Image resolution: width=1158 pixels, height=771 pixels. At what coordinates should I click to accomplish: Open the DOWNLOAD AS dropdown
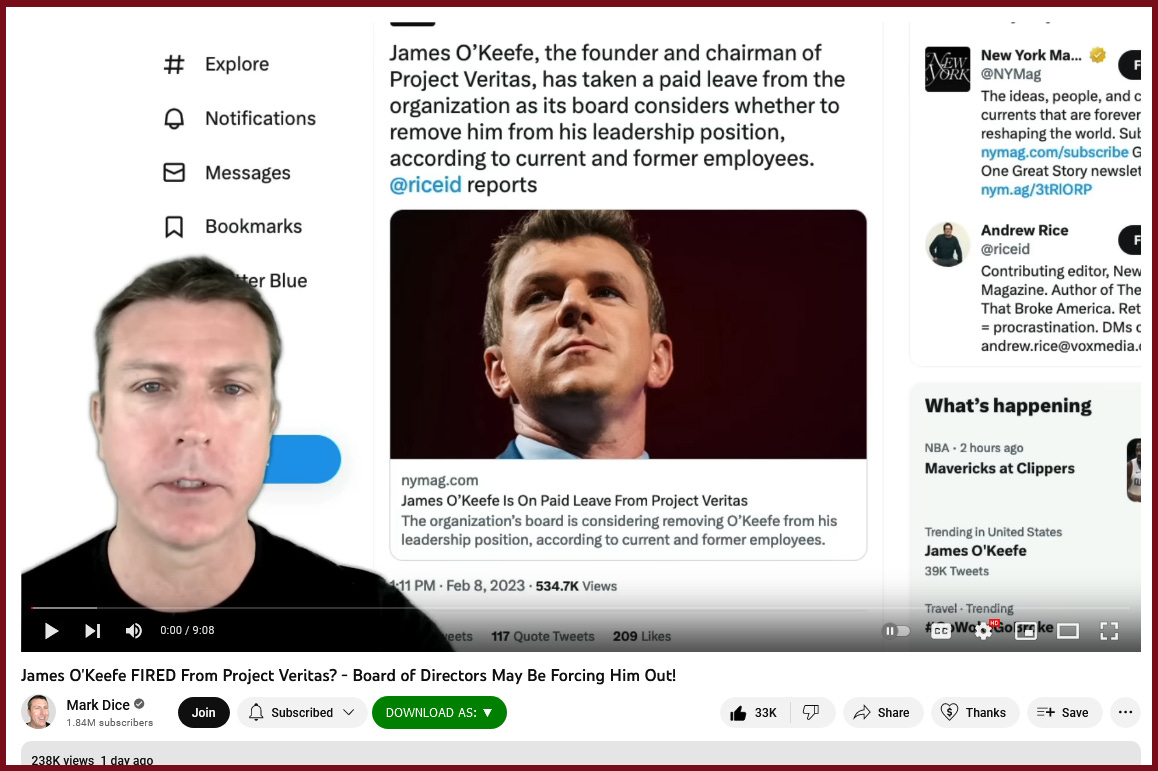(x=439, y=713)
